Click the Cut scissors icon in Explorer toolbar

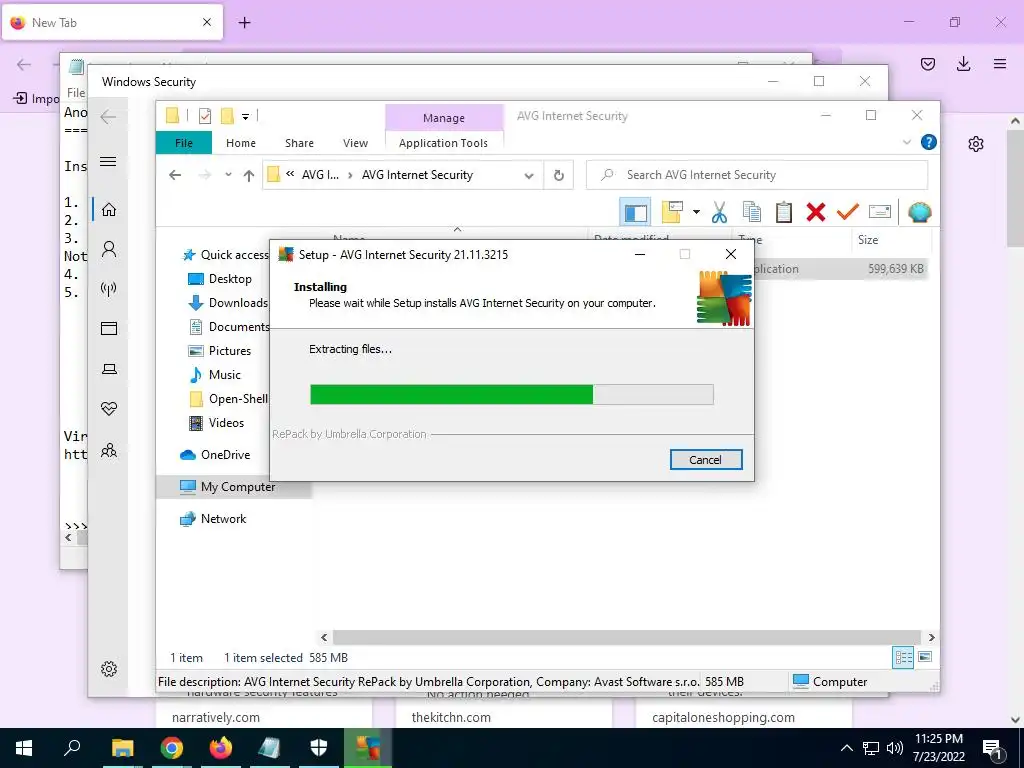click(719, 212)
